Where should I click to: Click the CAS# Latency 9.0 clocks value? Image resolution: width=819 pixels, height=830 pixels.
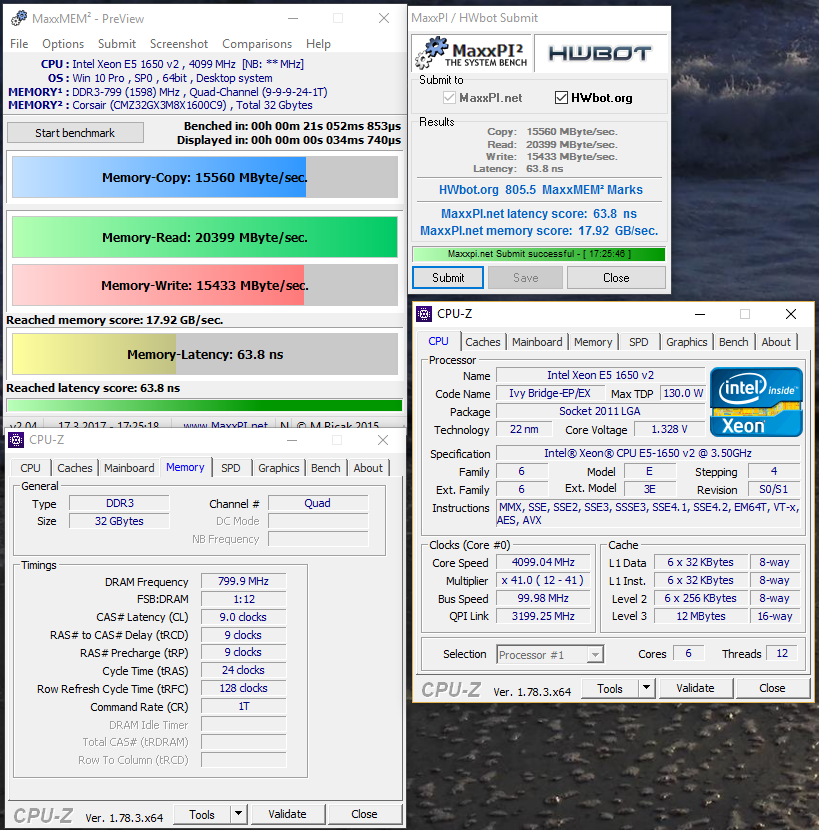pos(244,617)
